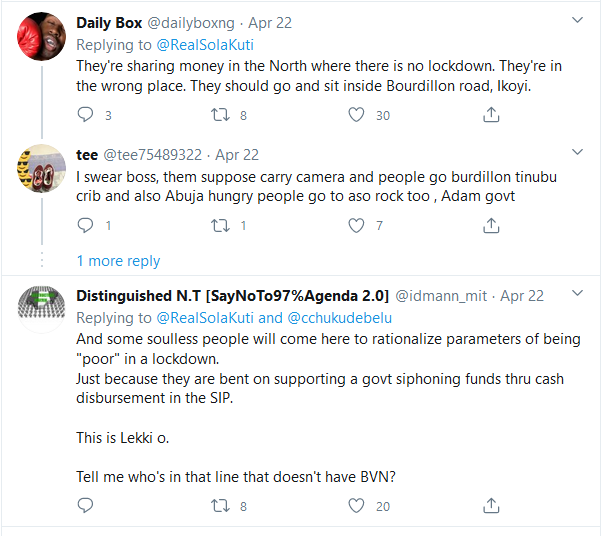Viewport: 605px width, 536px height.
Task: Open more options on Distinguished N.T tweet
Action: (576, 294)
